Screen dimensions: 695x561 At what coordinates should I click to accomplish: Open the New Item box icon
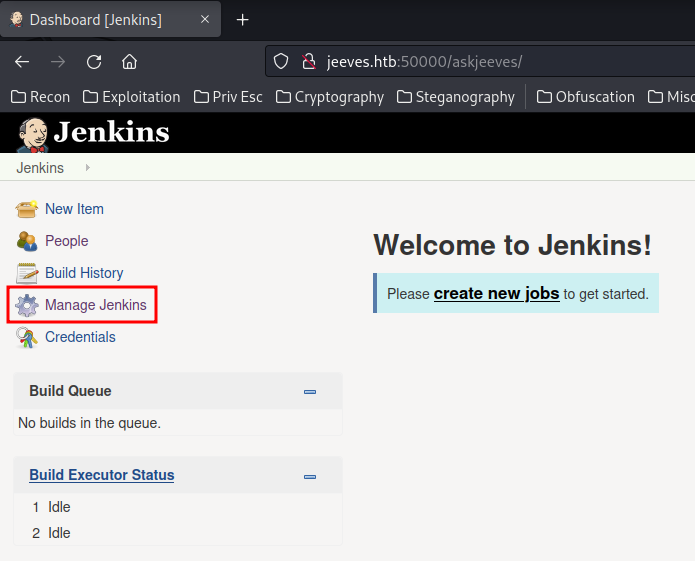coord(27,209)
